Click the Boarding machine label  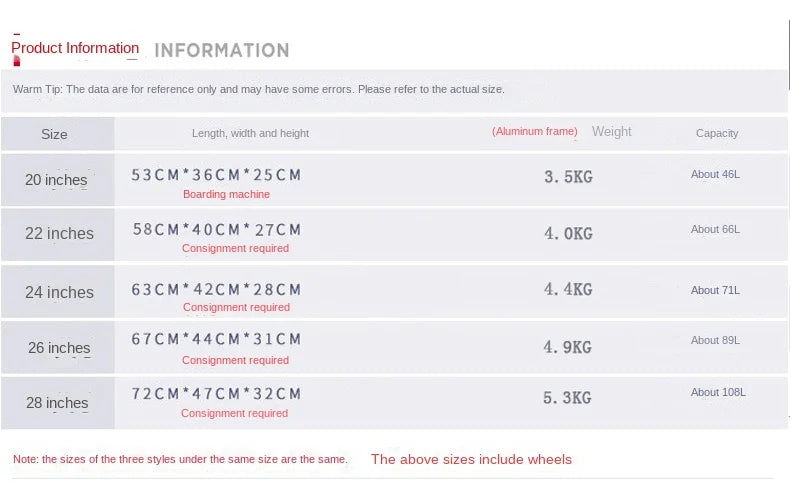(226, 194)
